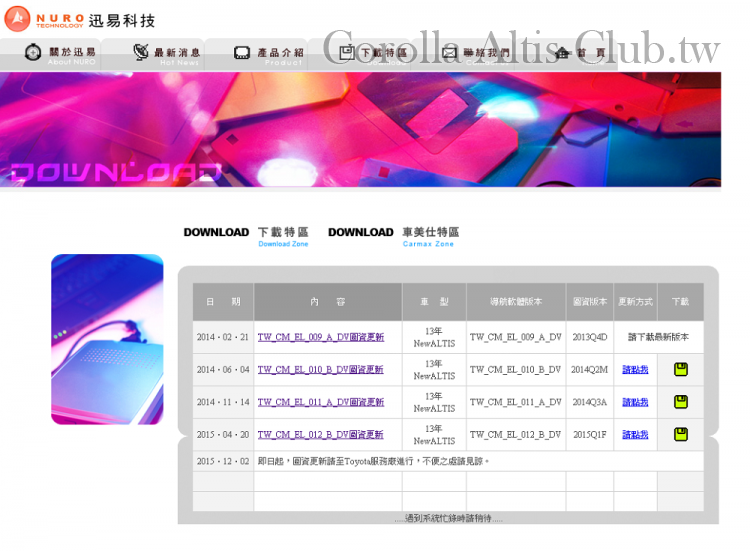Click the monitor icon for Product
Screen dimensions: 750x551
[x=242, y=53]
